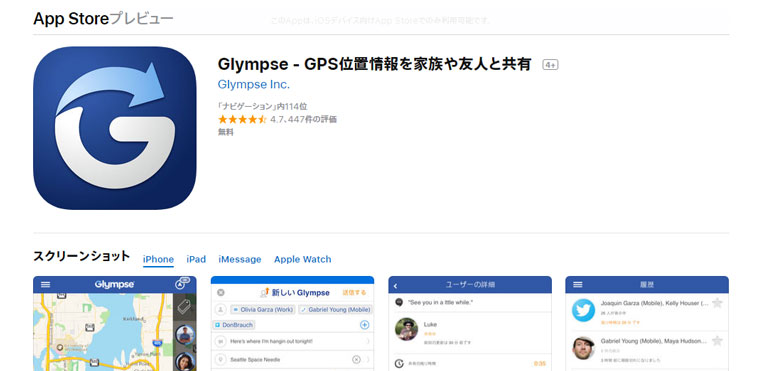Image resolution: width=761 pixels, height=371 pixels.
Task: Switch to the iMessage screenshots tab
Action: (x=240, y=259)
